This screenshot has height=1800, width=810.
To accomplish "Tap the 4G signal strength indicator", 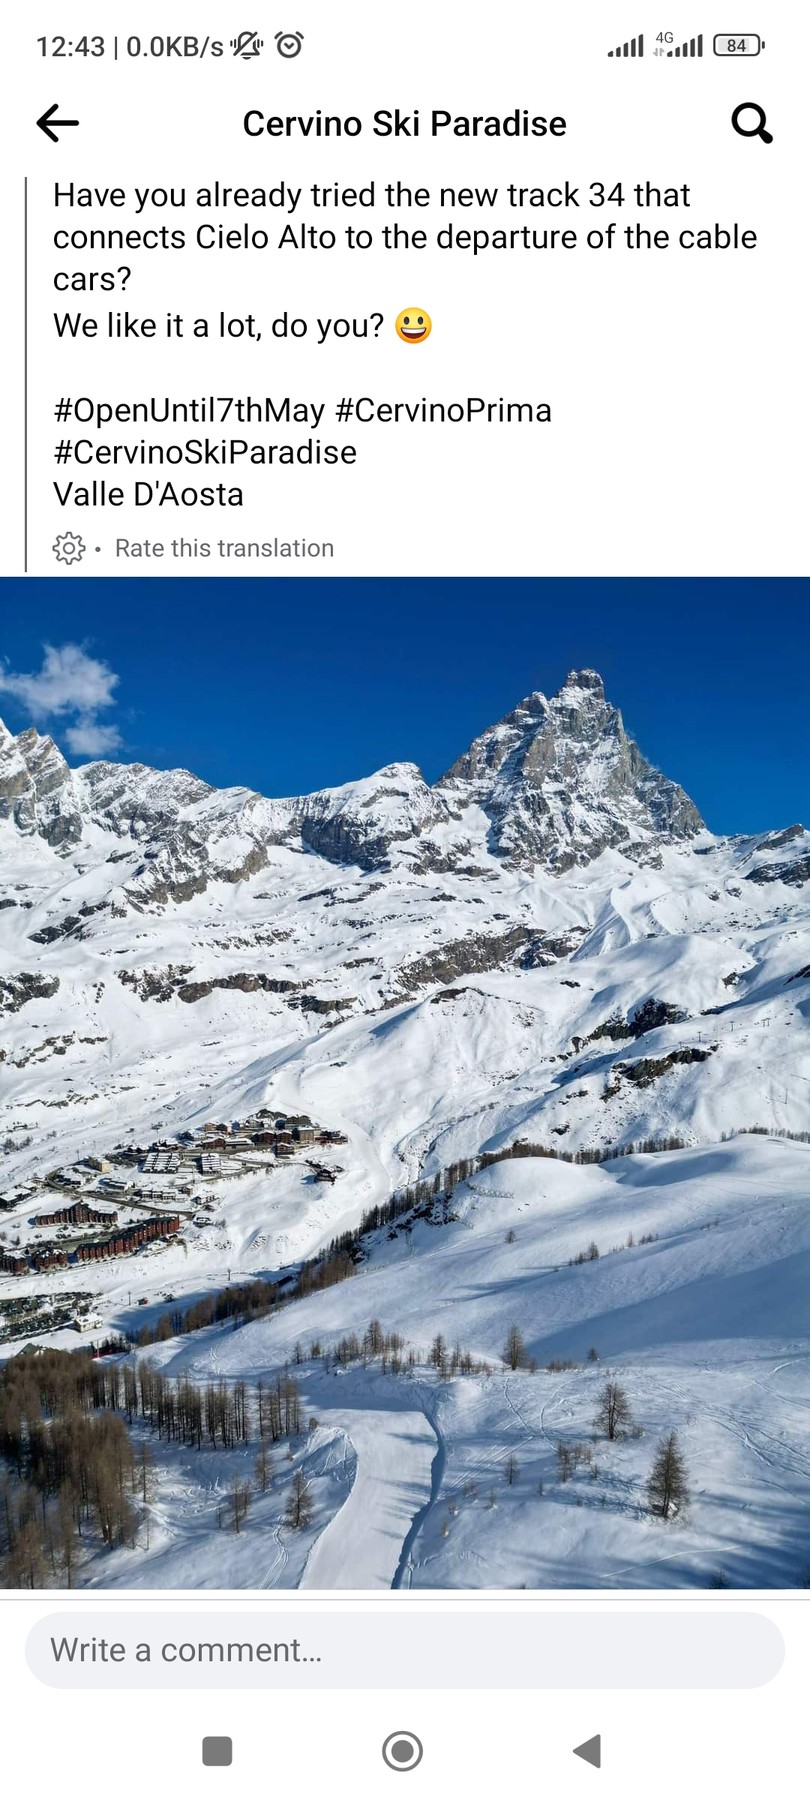I will tap(678, 45).
